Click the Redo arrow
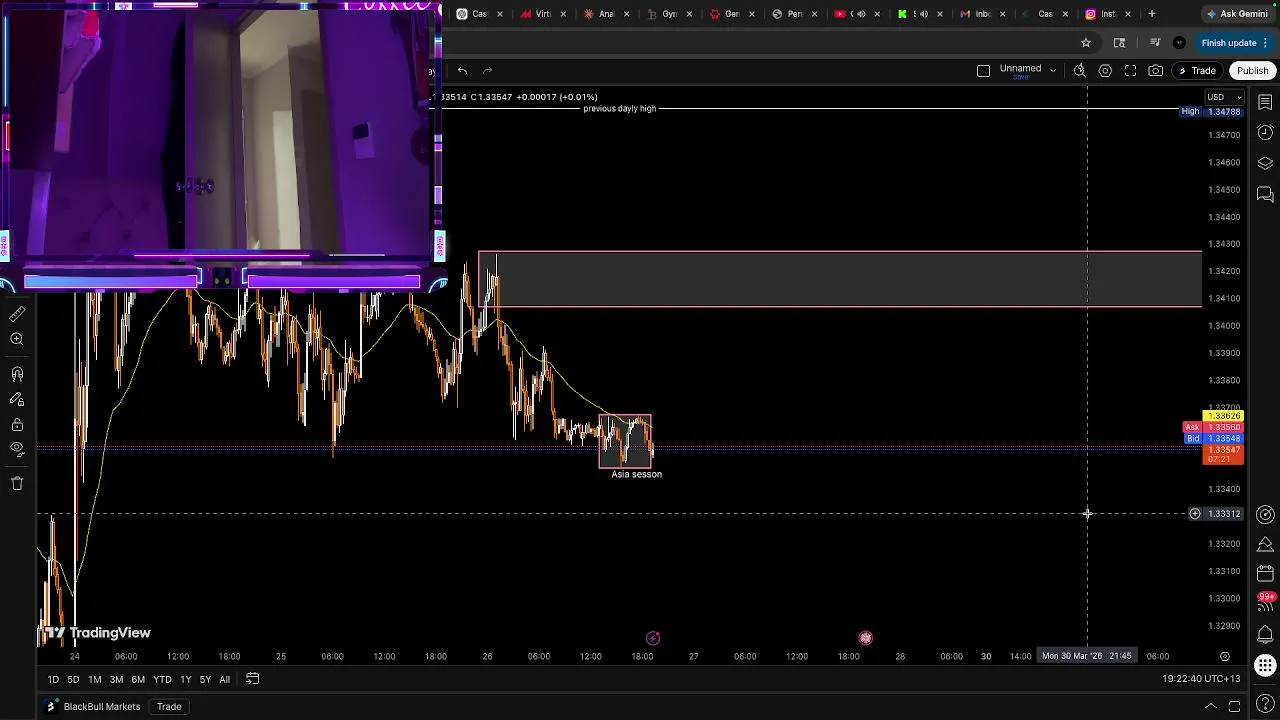The width and height of the screenshot is (1280, 720). [x=488, y=70]
